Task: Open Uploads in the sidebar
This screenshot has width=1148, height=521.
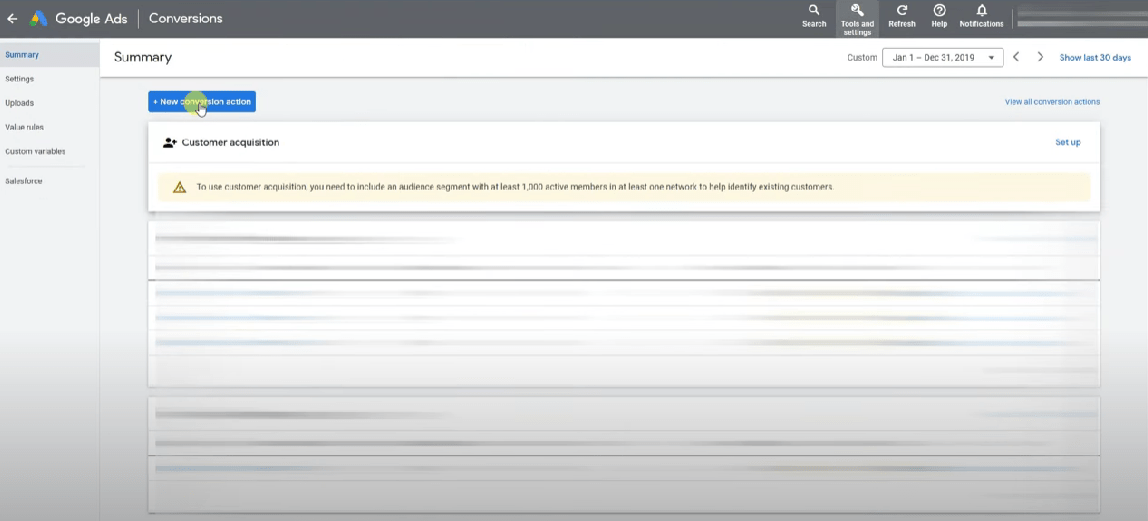Action: pos(20,103)
